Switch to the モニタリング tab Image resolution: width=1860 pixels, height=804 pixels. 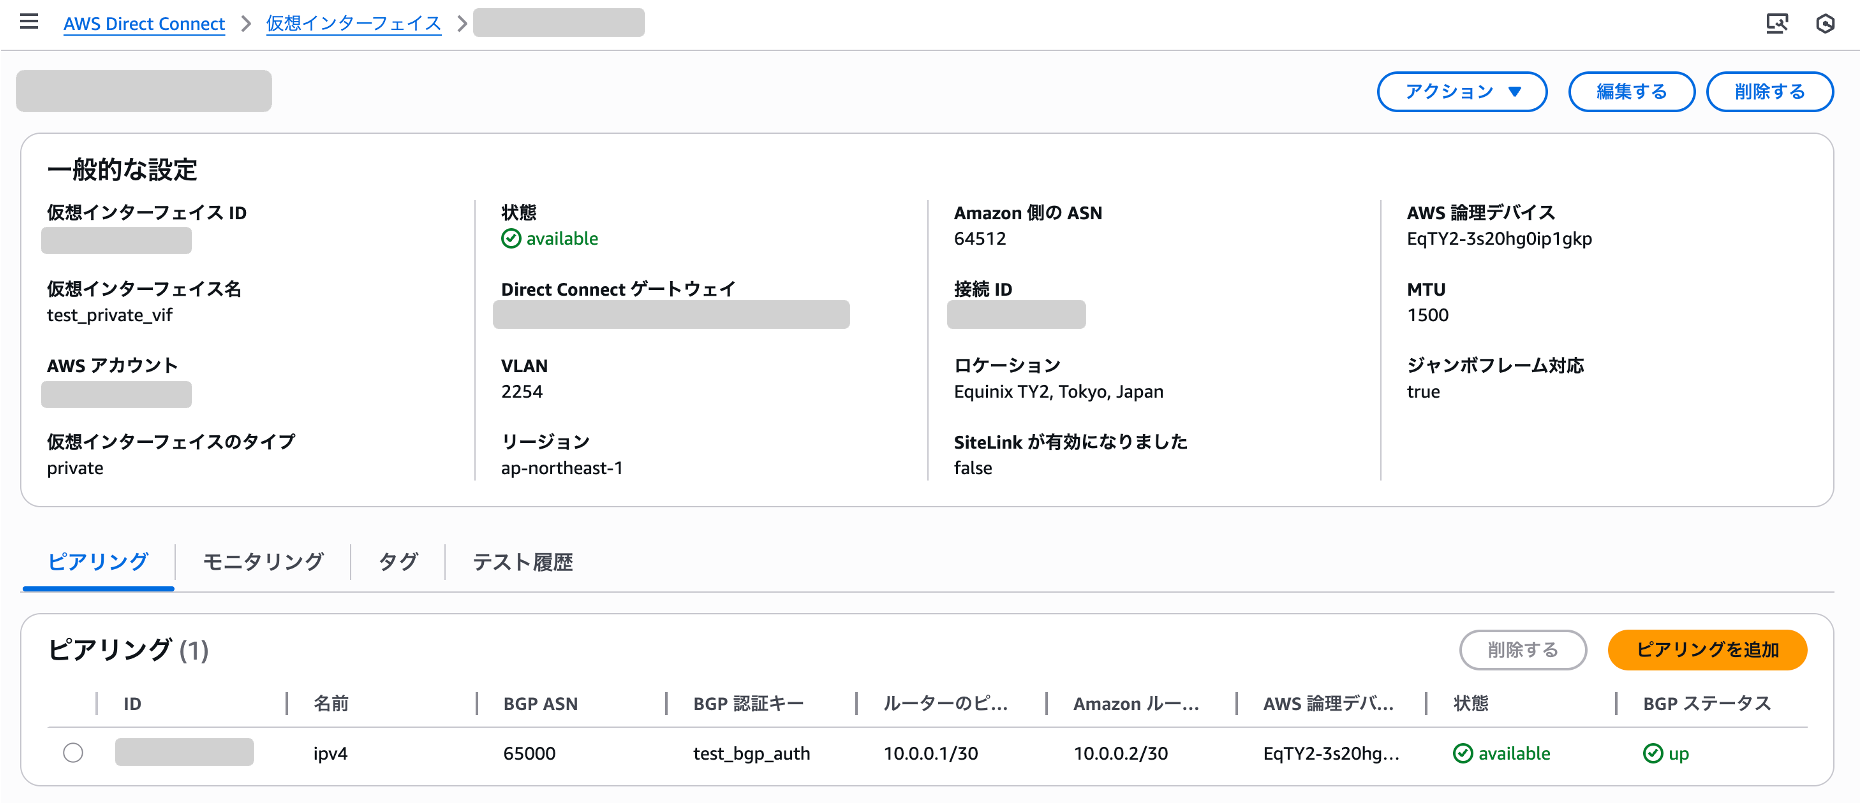(x=263, y=562)
